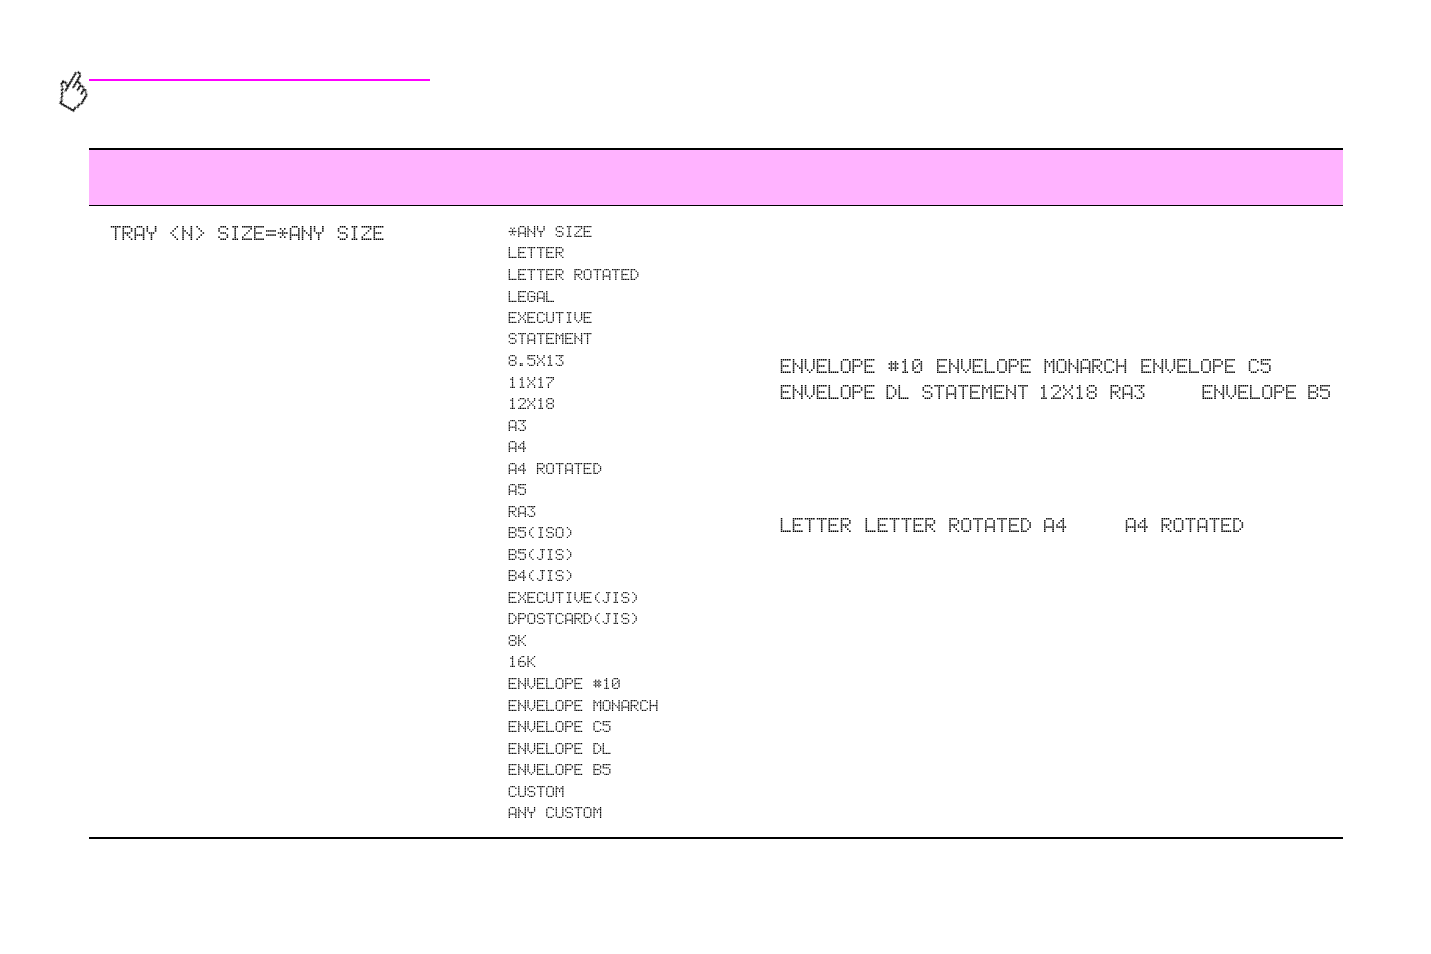Screen dimensions: 1431x954
Task: Choose 12X18 in the values column
Action: coord(530,404)
